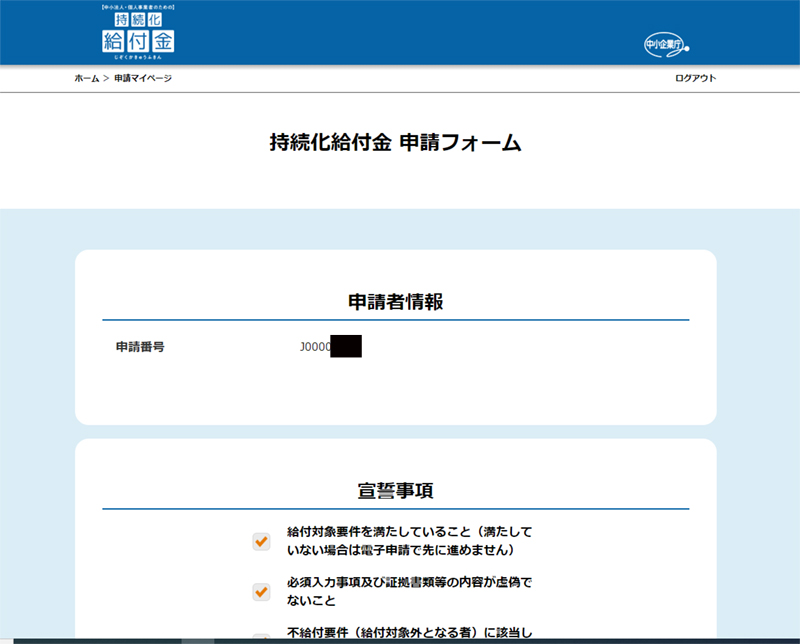Screen dimensions: 800x644
Task: Click the 申請者情報 section heading
Action: coord(396,302)
